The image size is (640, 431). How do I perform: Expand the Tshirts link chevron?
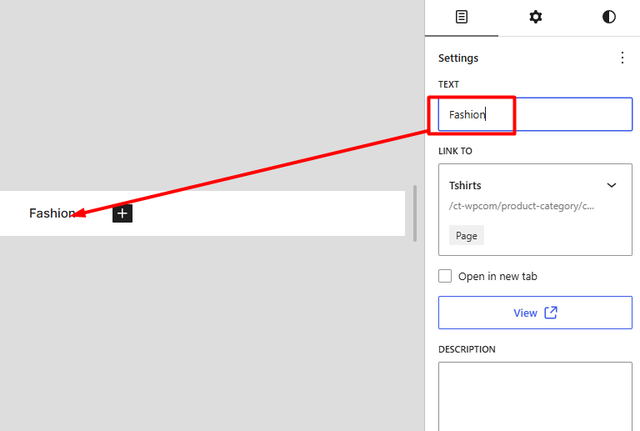click(x=611, y=185)
